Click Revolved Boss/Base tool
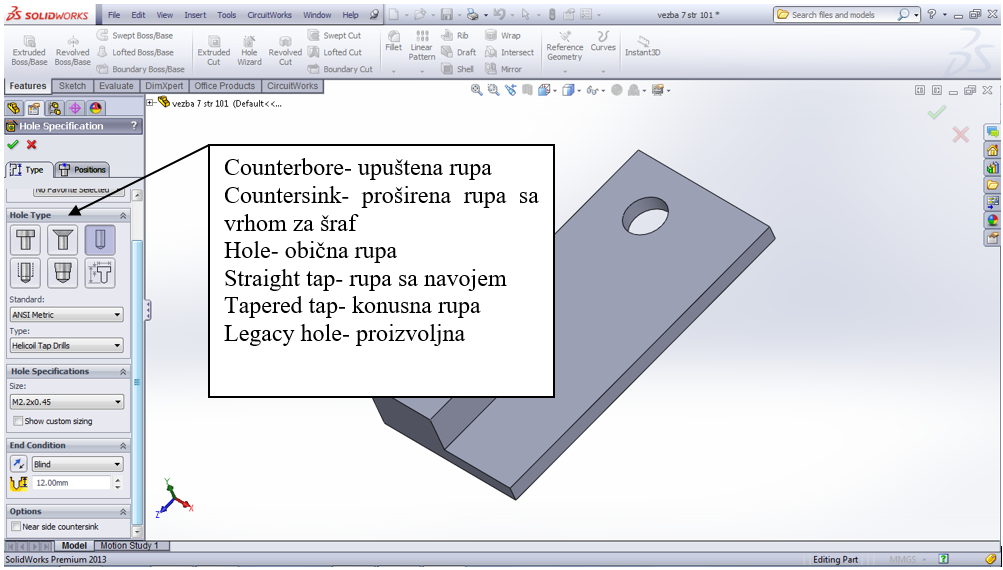 [x=72, y=51]
